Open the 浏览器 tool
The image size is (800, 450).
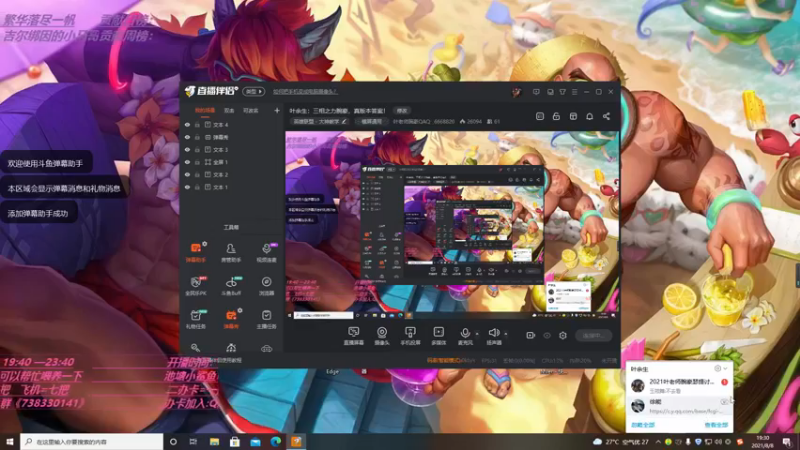click(266, 286)
